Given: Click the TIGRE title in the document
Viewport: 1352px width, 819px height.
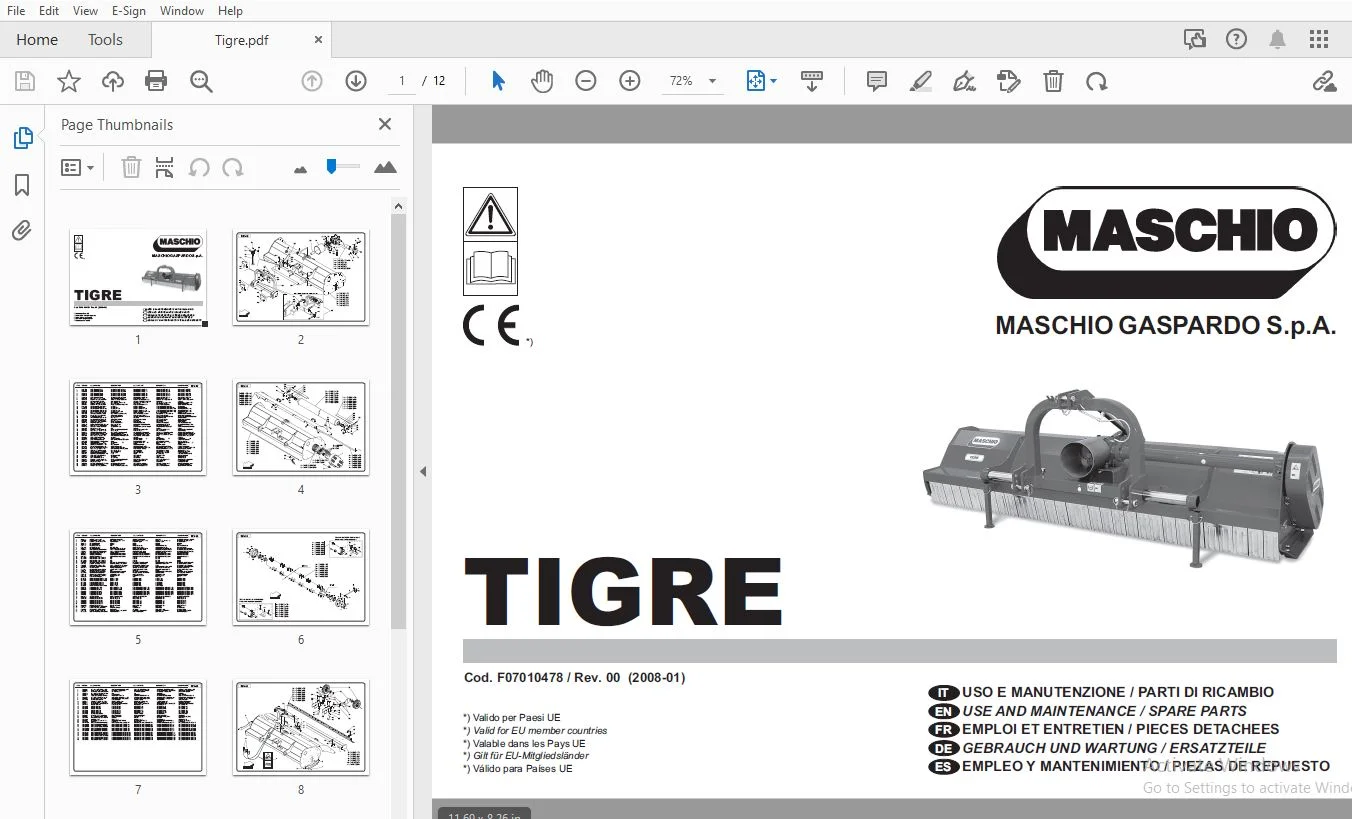Looking at the screenshot, I should pos(623,592).
